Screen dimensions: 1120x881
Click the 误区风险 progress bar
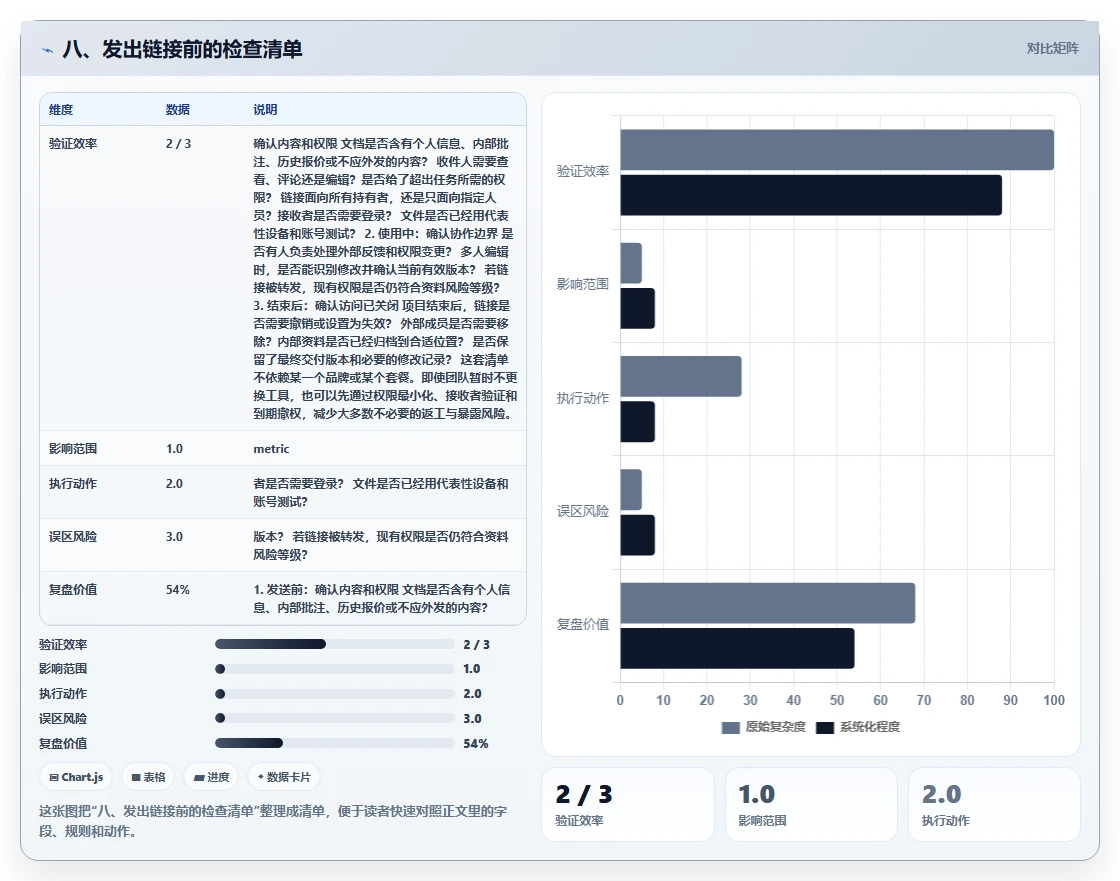pyautogui.click(x=334, y=718)
